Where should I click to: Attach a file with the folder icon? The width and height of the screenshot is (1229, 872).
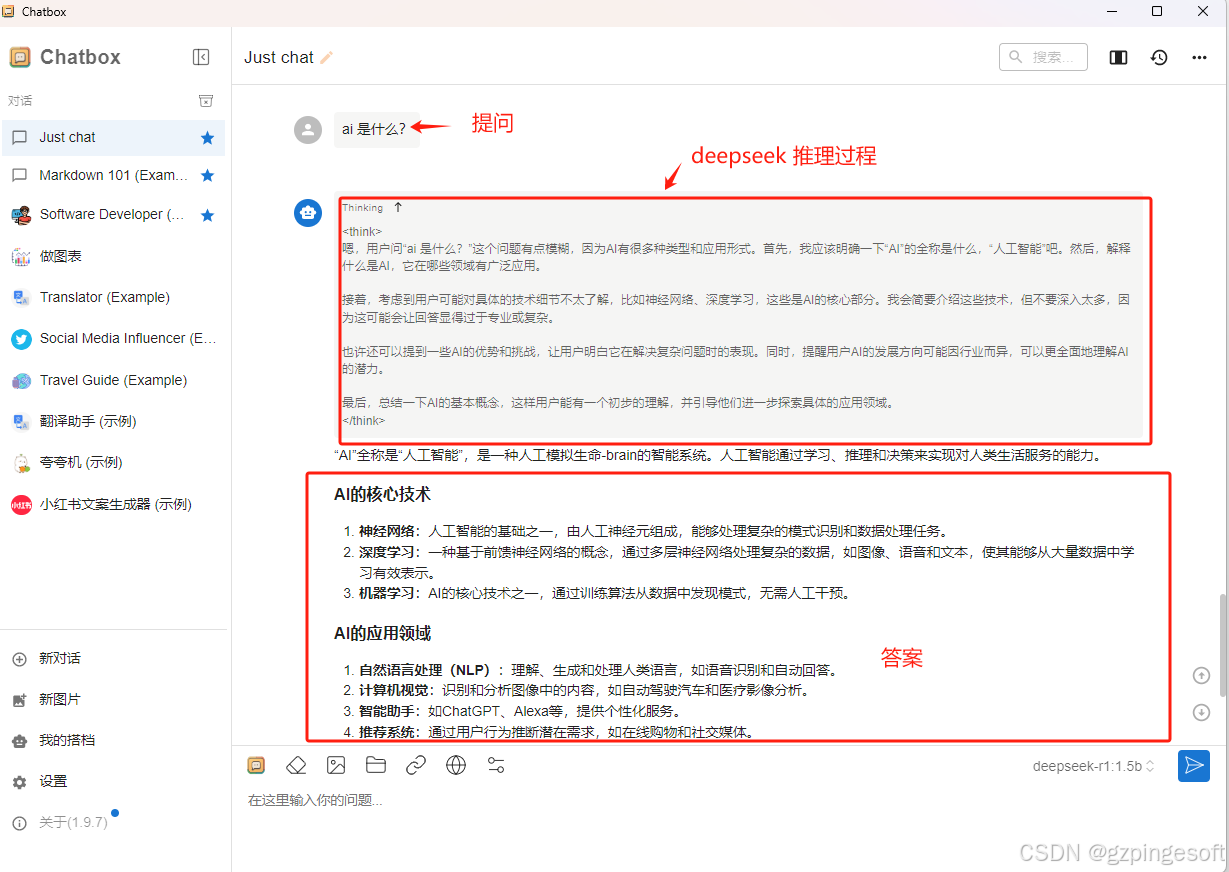pyautogui.click(x=376, y=765)
